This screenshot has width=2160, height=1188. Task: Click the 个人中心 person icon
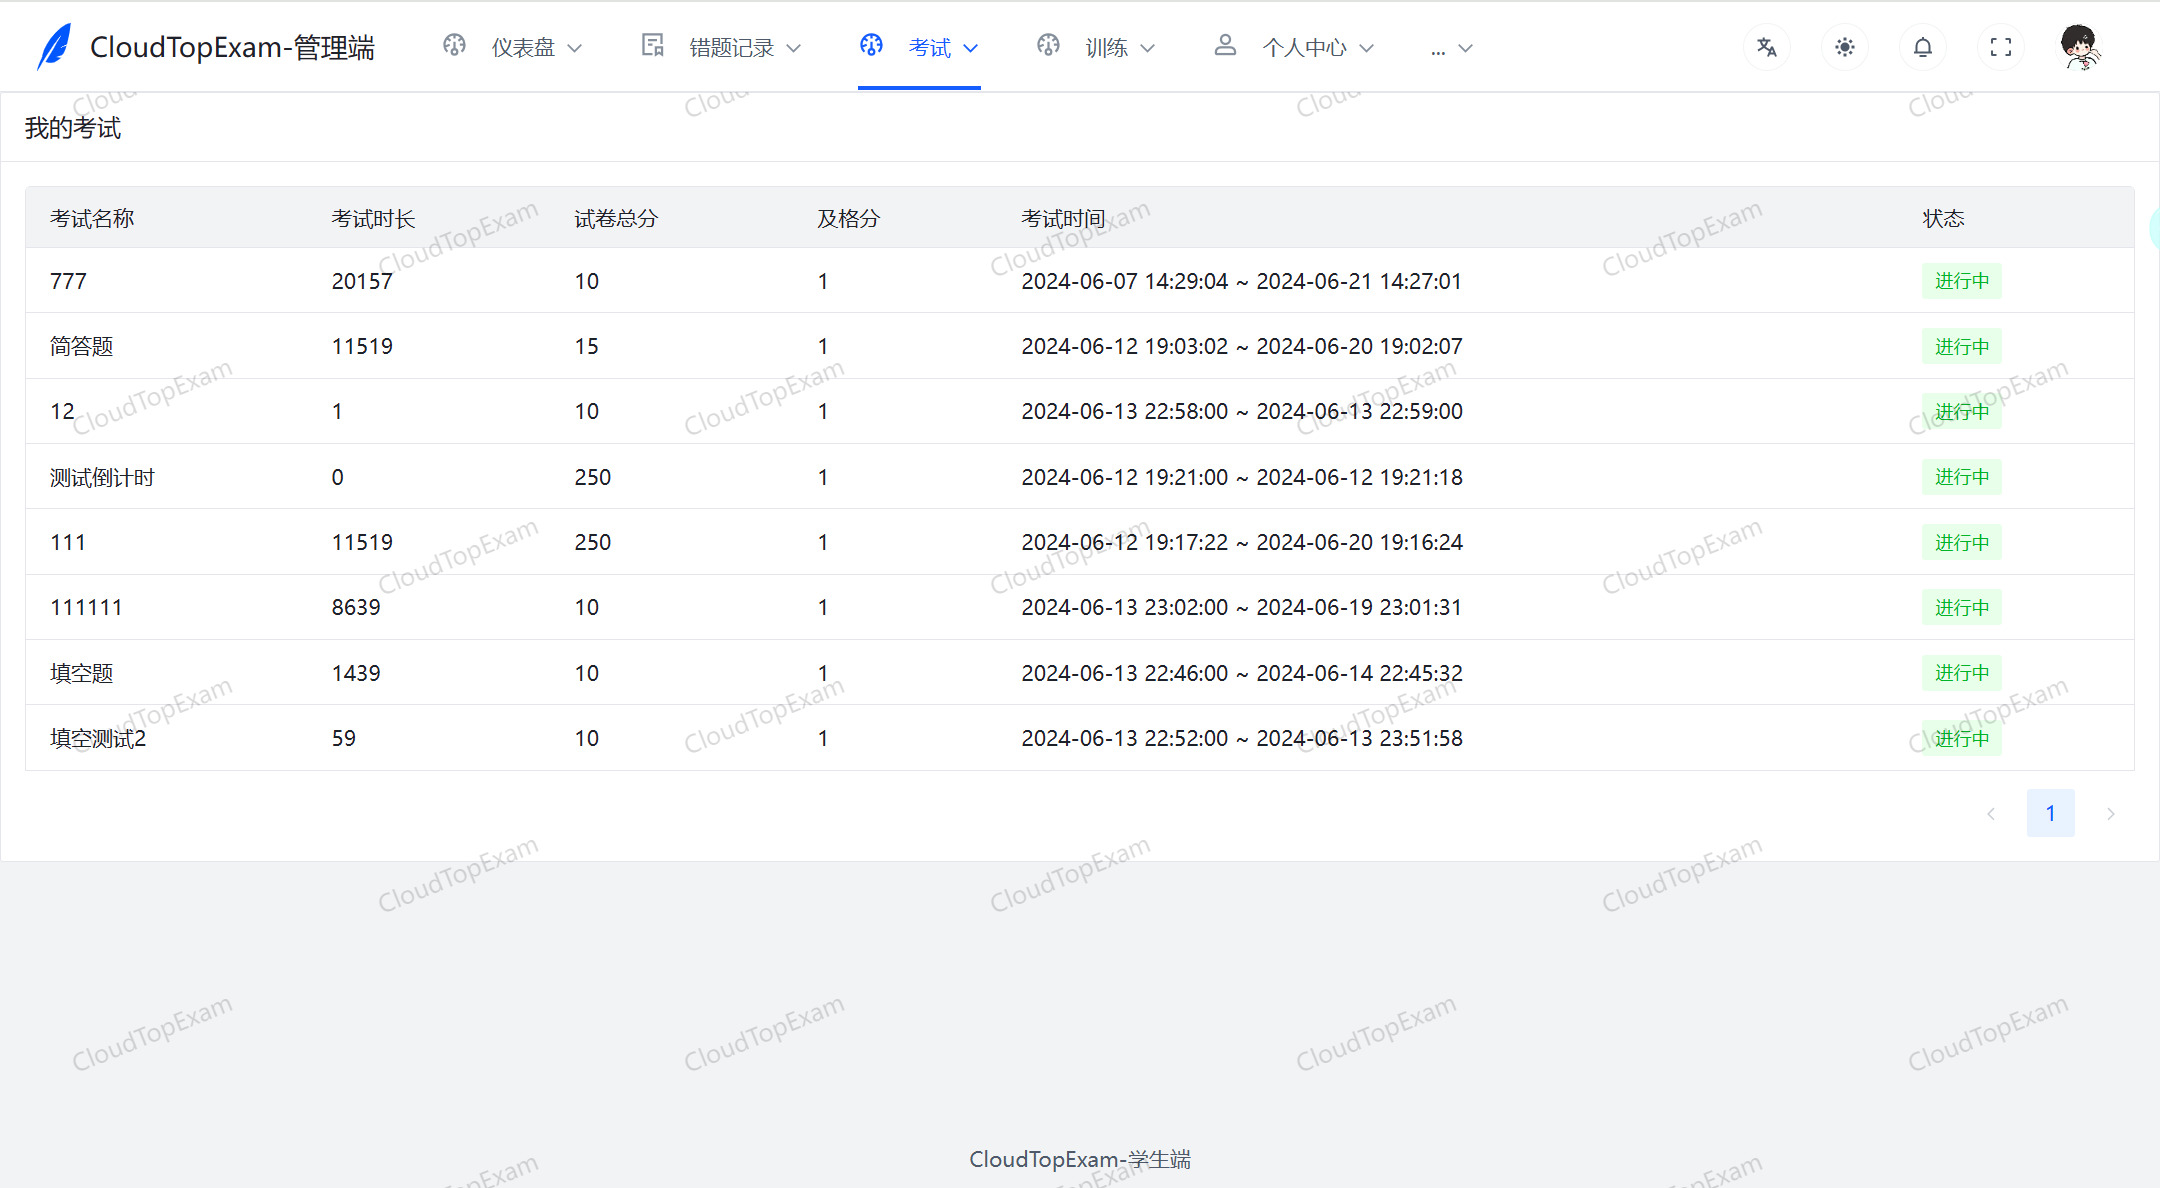[x=1225, y=44]
